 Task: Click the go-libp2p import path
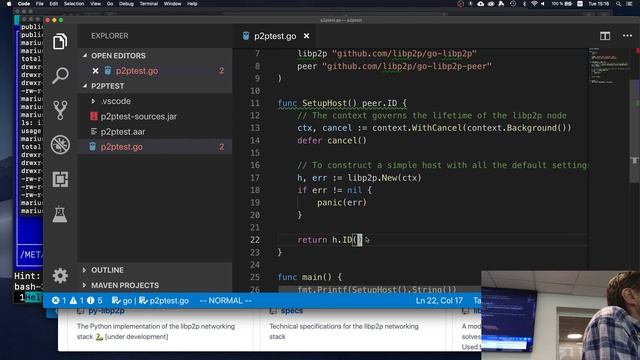coord(404,54)
